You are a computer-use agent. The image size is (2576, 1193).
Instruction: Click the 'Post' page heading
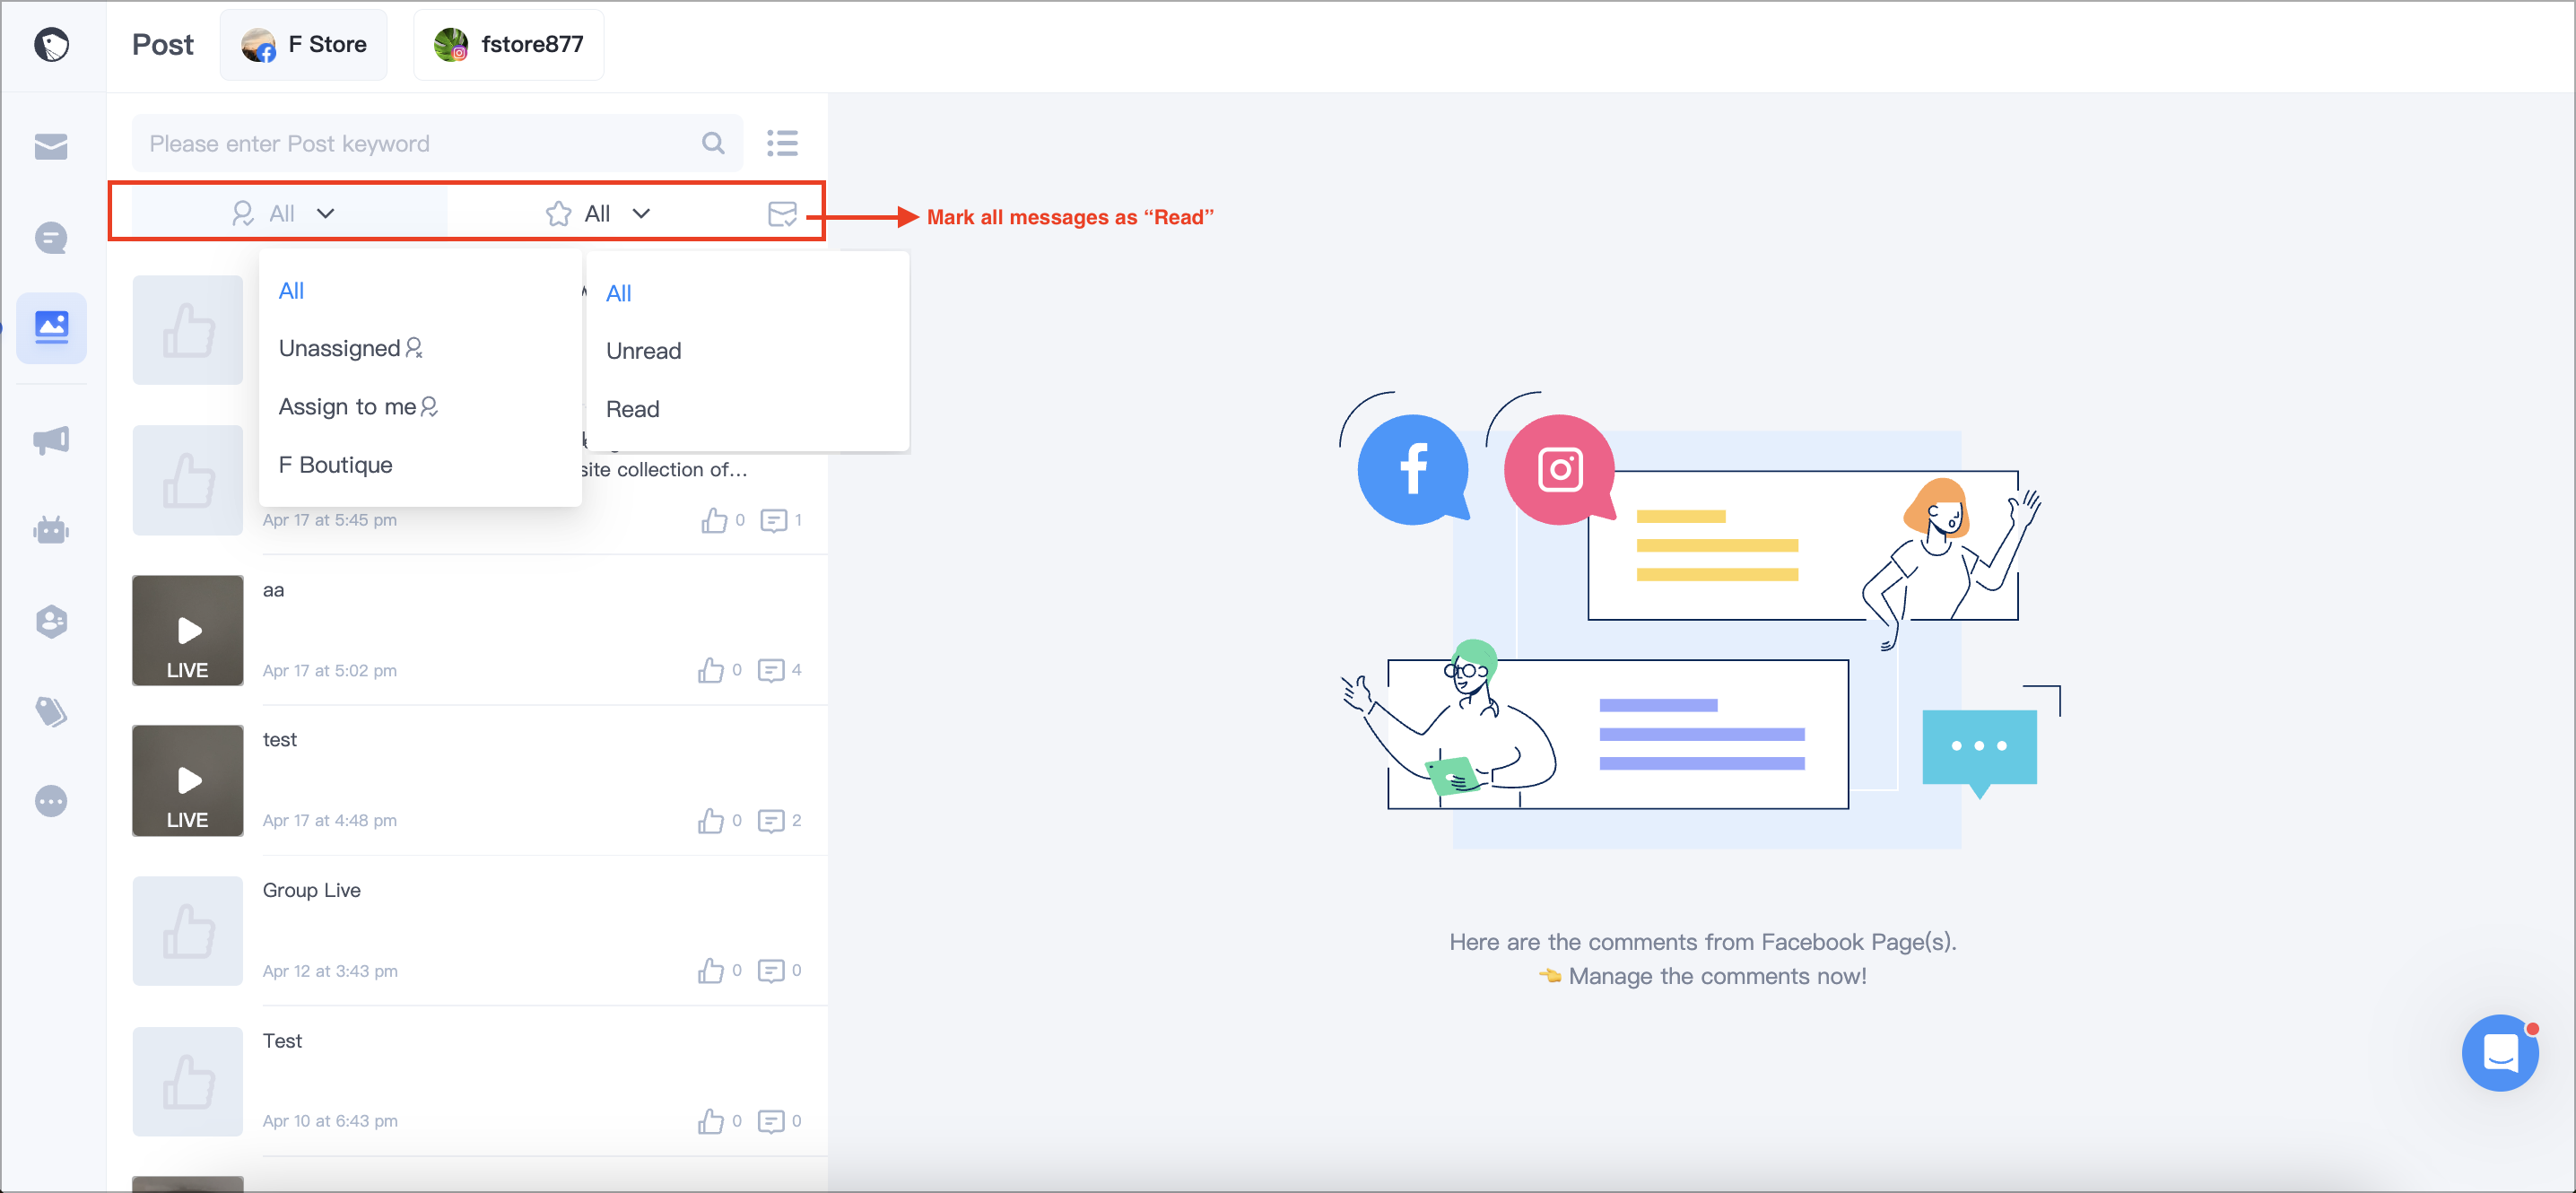pyautogui.click(x=163, y=45)
